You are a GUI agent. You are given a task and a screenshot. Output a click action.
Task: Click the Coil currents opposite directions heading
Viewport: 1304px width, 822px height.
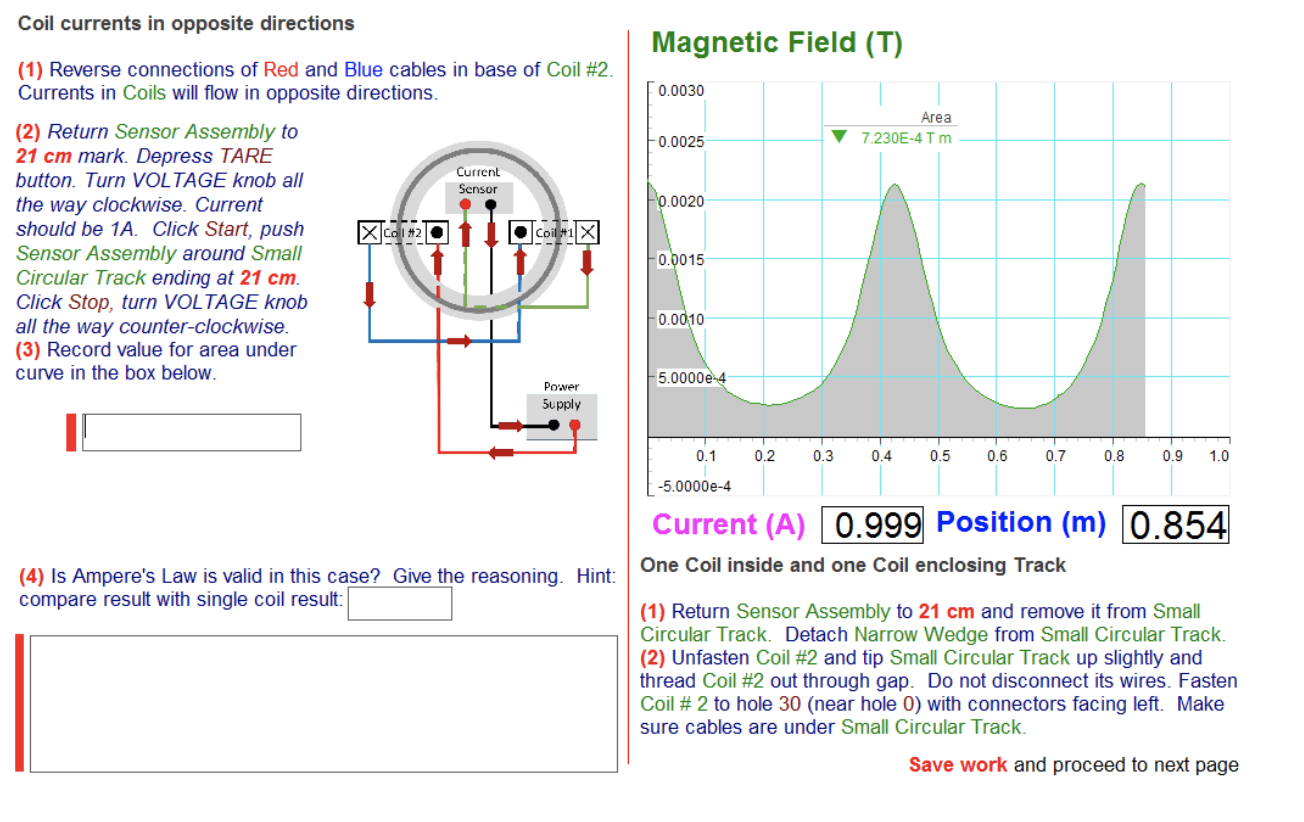click(x=183, y=22)
